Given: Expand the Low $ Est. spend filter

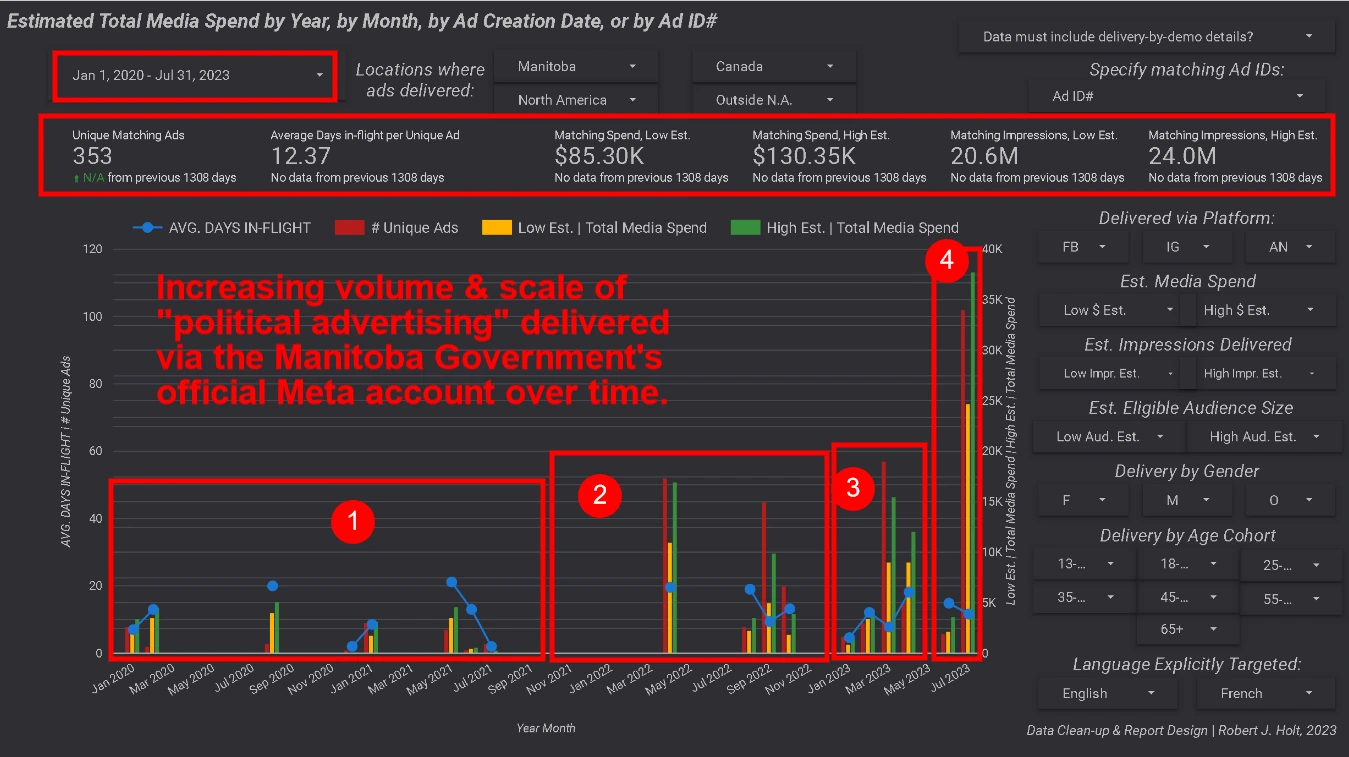Looking at the screenshot, I should point(1109,310).
